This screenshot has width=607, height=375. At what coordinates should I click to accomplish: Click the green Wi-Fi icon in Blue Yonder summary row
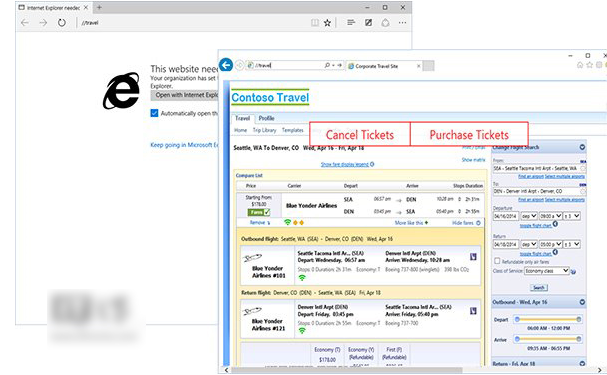287,222
